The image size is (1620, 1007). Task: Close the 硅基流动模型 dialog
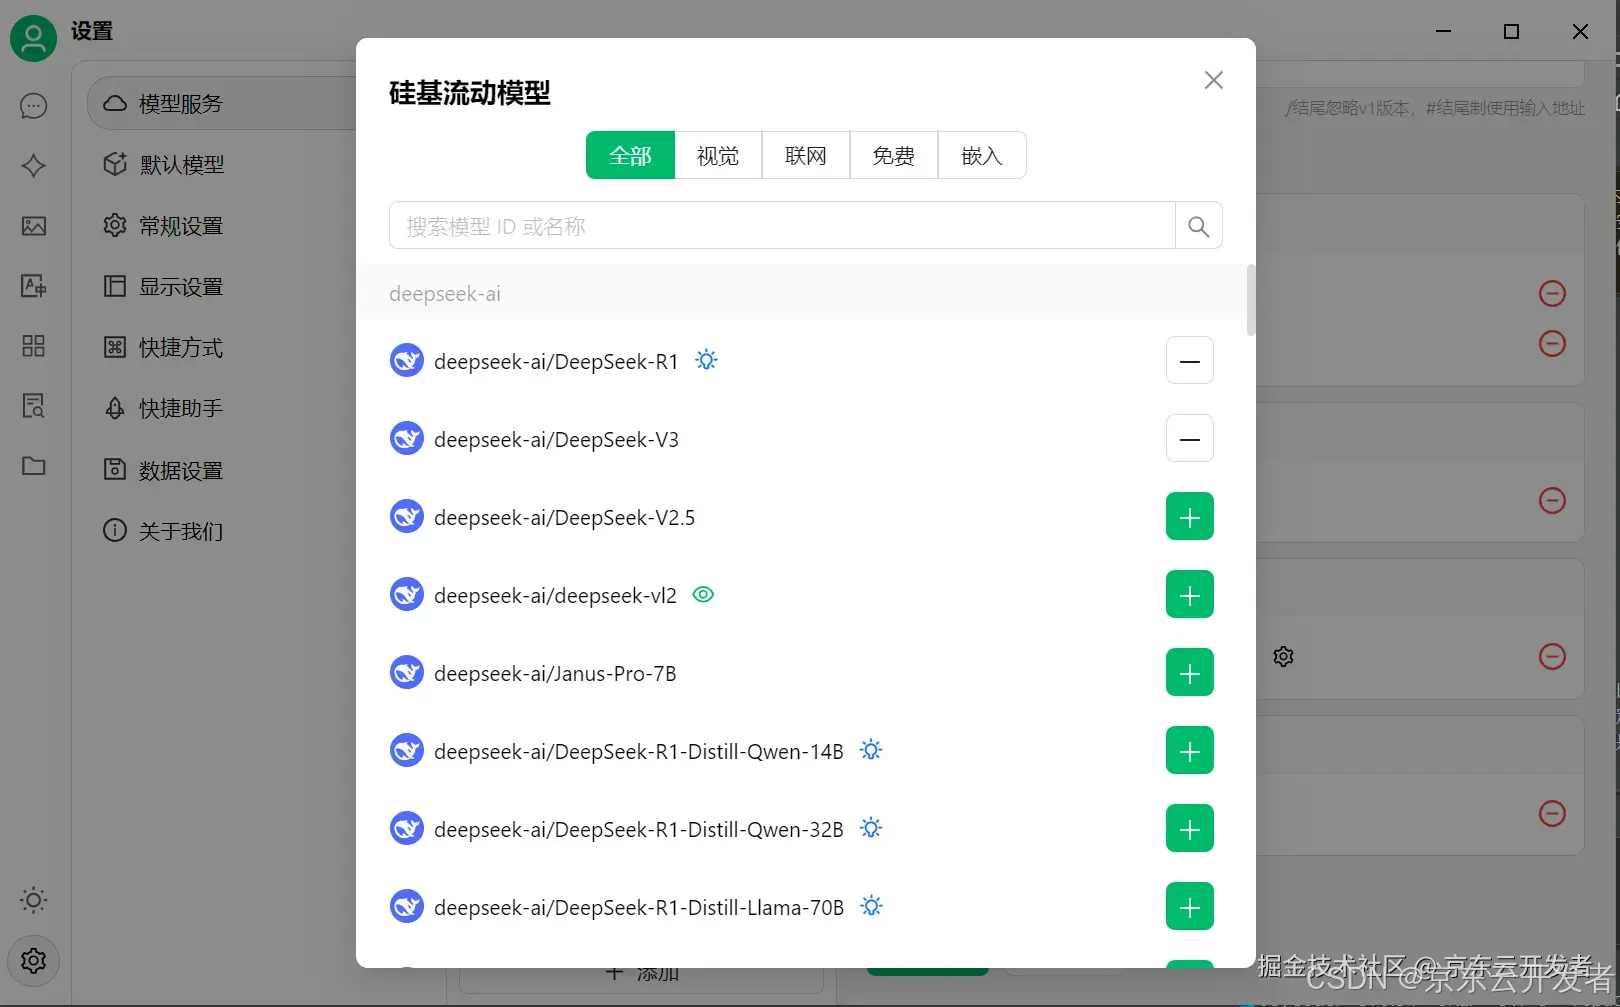point(1214,80)
